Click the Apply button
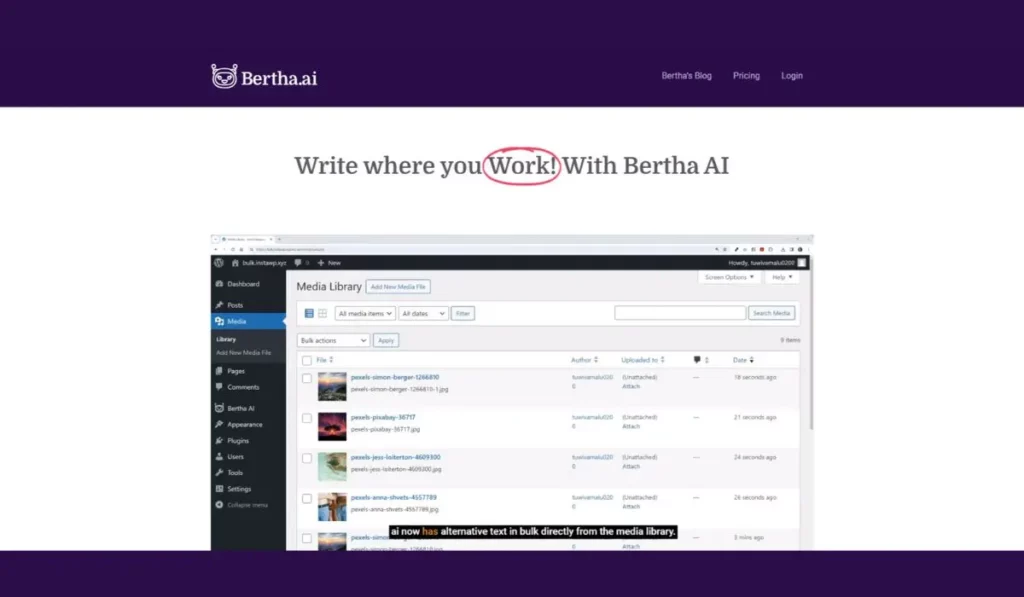Screen dimensions: 1024x597 point(386,340)
